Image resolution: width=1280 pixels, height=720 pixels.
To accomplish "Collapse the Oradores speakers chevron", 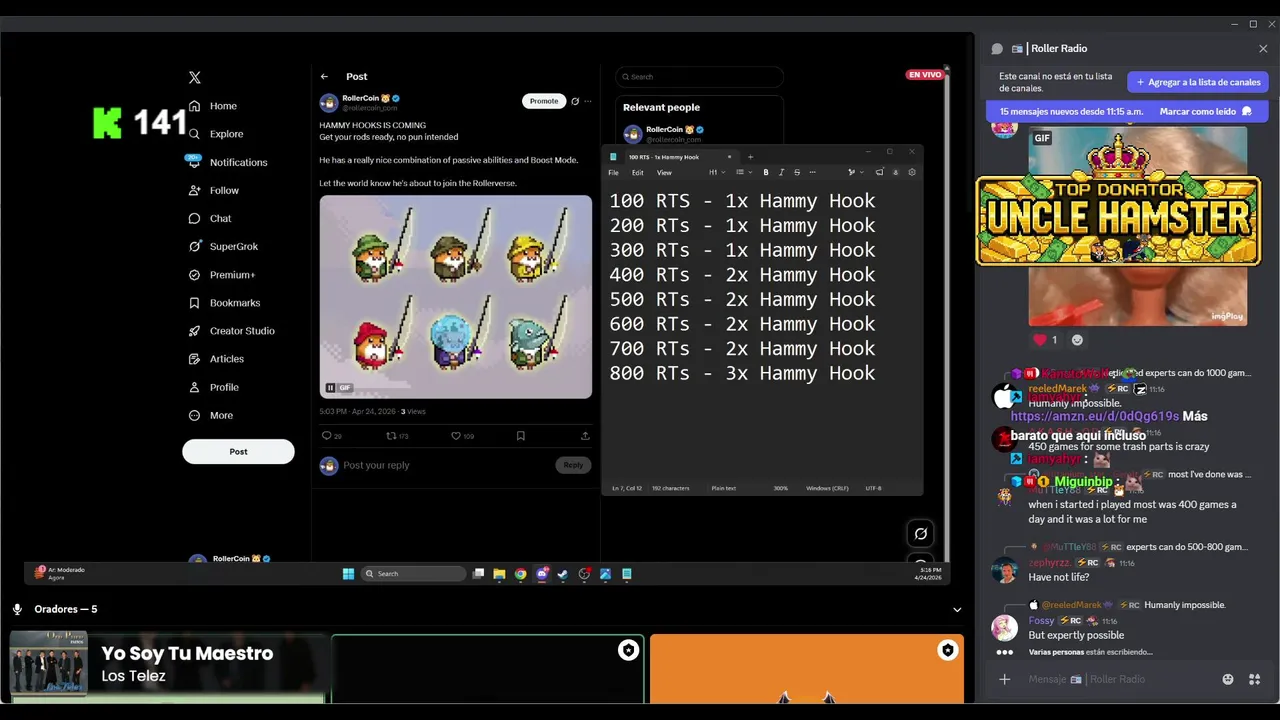I will pos(957,609).
